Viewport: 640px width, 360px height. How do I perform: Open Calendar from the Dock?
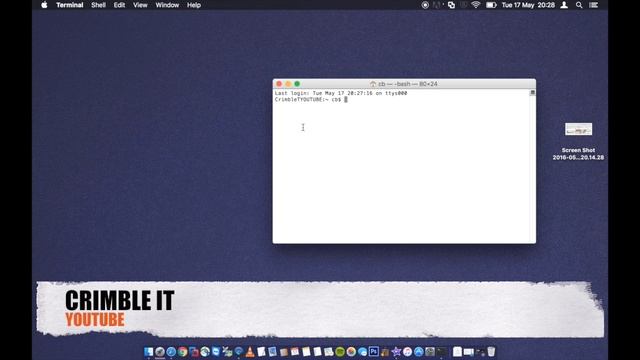295,351
